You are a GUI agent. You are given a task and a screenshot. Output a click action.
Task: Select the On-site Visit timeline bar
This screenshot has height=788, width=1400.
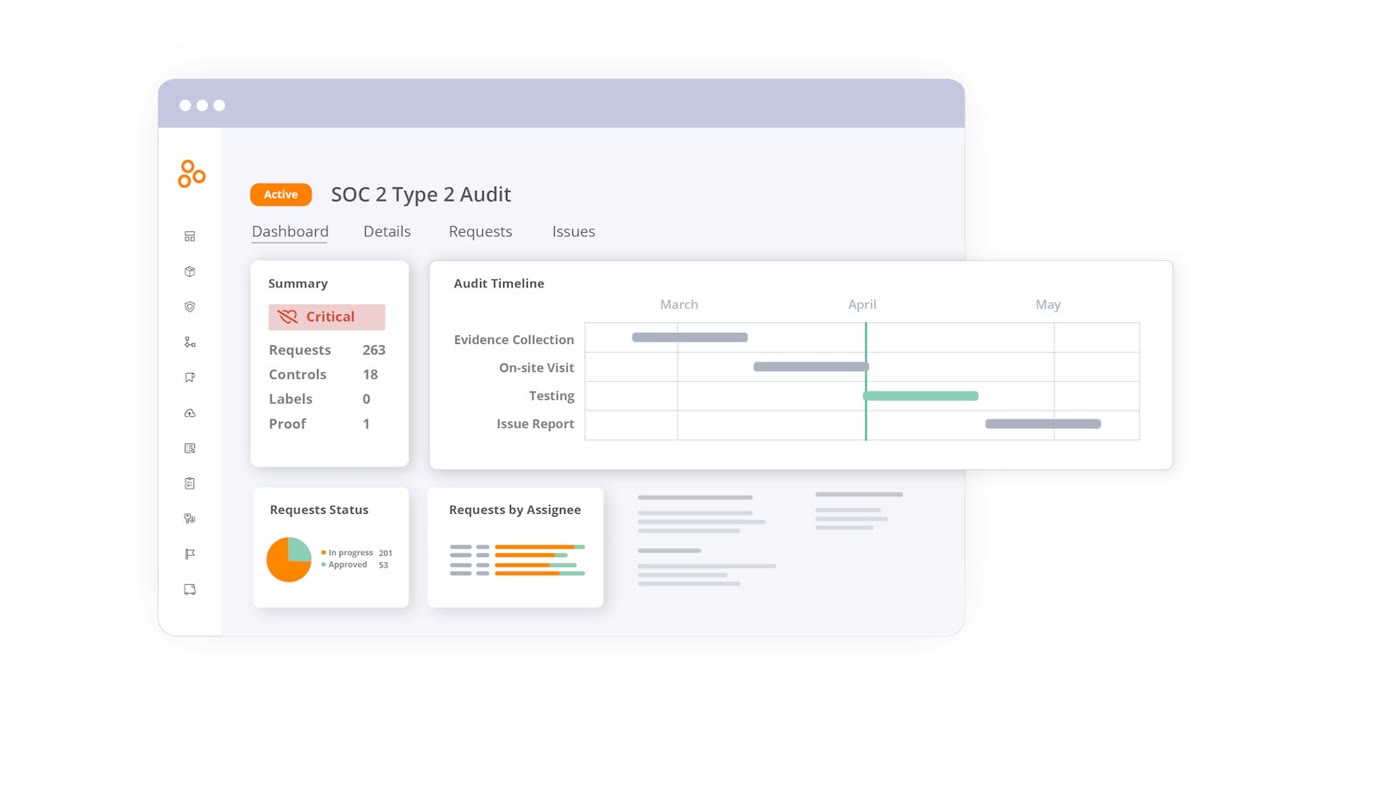click(x=811, y=367)
